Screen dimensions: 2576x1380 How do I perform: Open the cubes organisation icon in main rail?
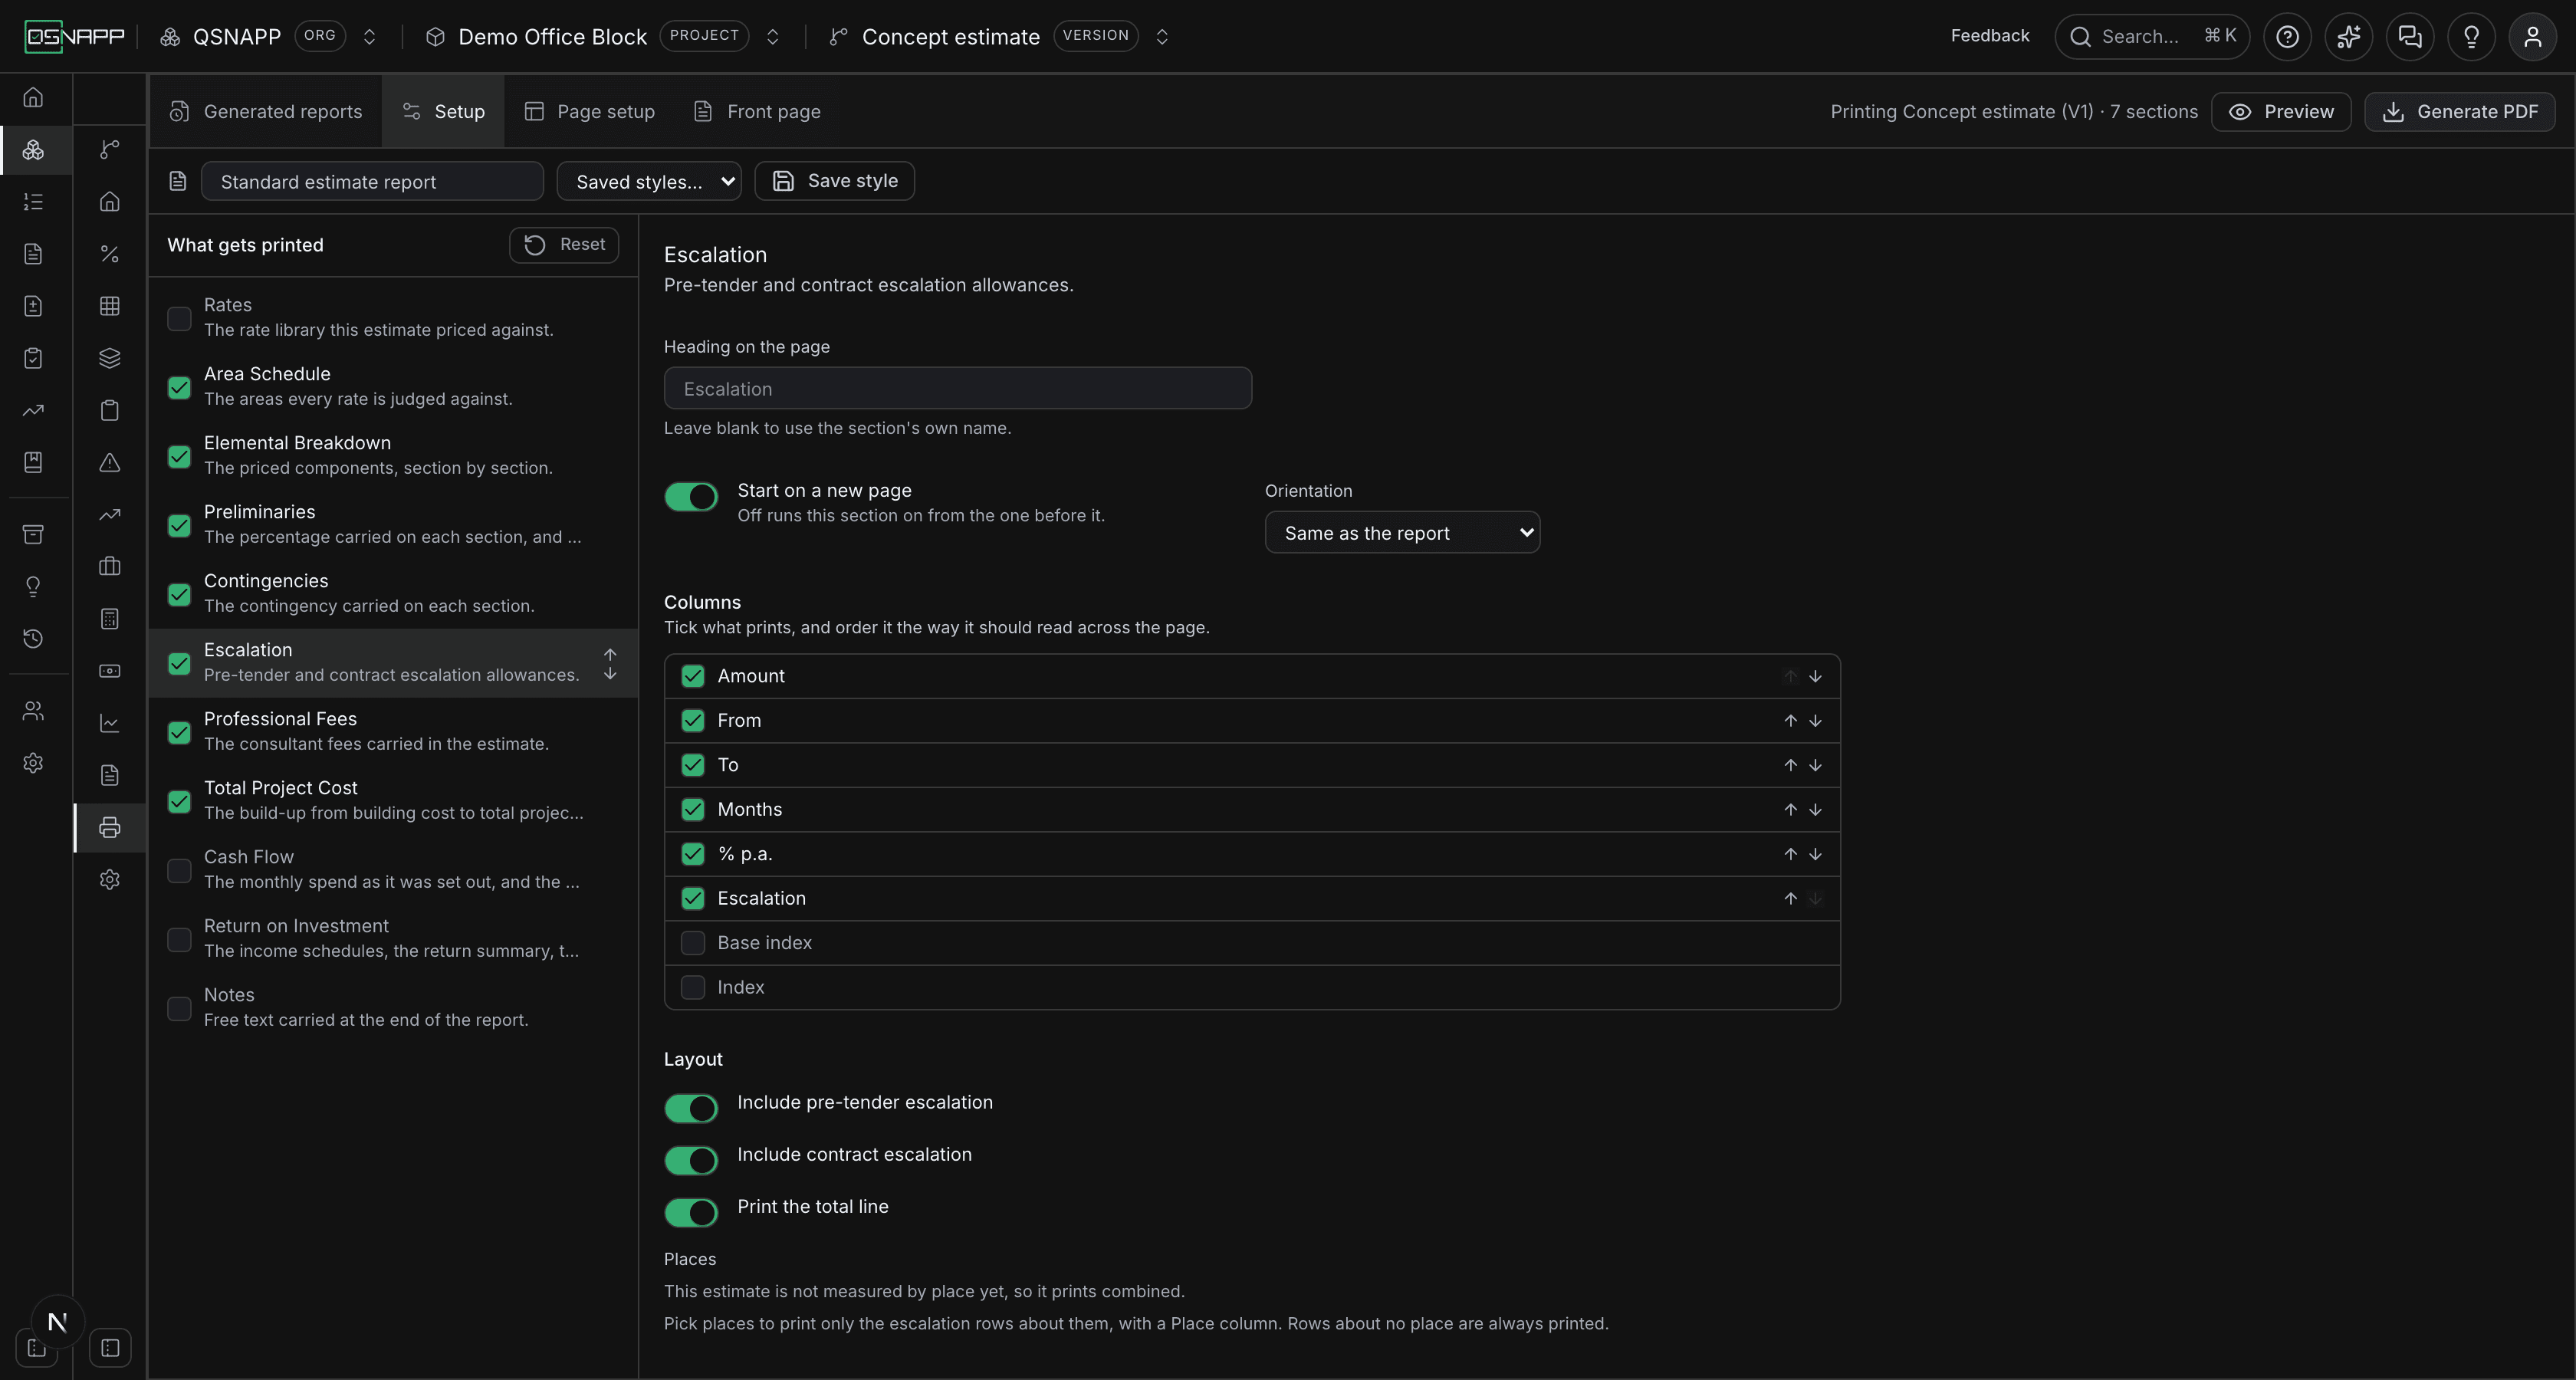33,150
